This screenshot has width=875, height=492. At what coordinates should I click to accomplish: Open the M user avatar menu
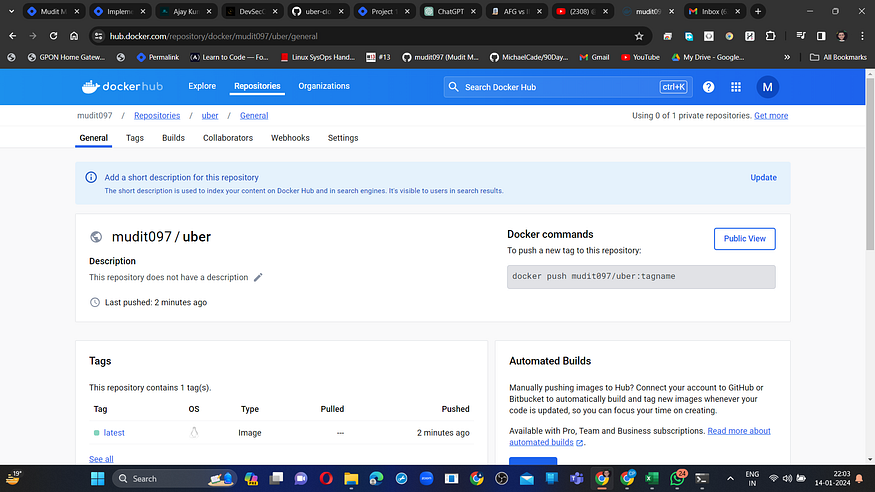(767, 87)
